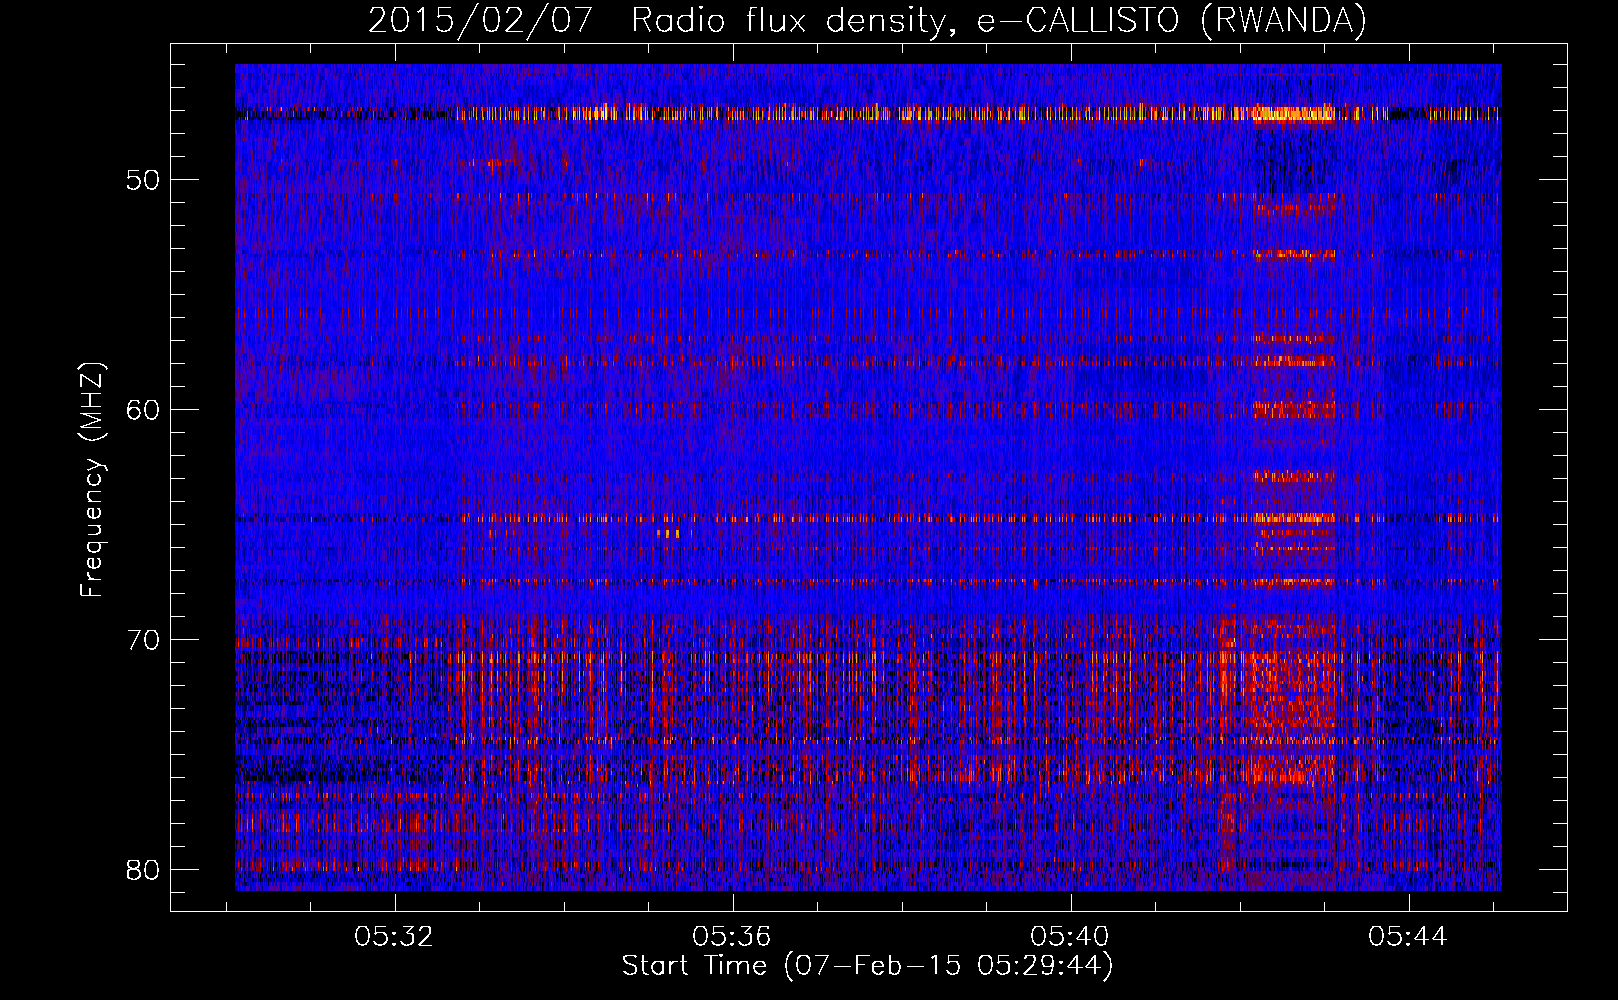The height and width of the screenshot is (1000, 1618).
Task: Click the 05:40 time tick label
Action: coord(1071,937)
